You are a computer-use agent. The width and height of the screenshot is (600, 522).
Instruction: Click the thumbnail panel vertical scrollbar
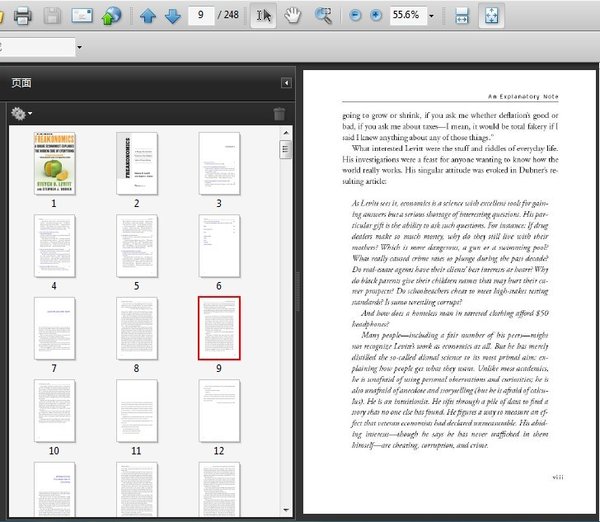pyautogui.click(x=287, y=300)
